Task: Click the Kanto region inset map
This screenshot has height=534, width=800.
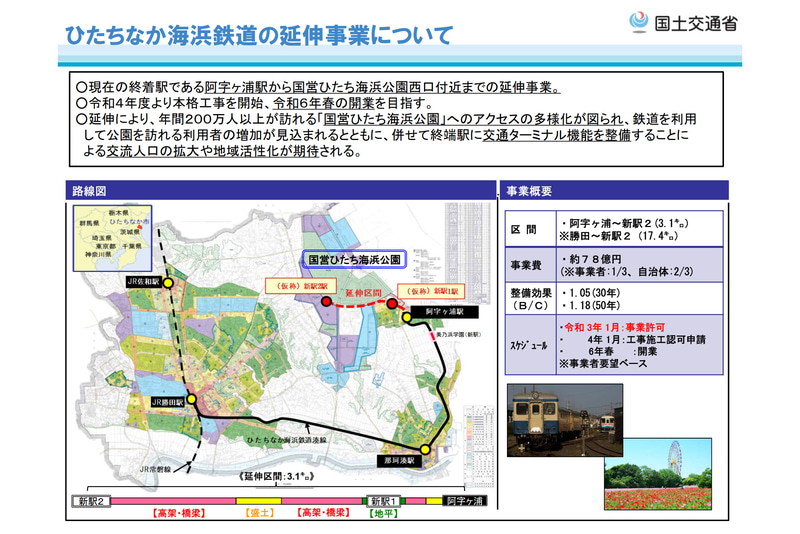Action: 113,238
